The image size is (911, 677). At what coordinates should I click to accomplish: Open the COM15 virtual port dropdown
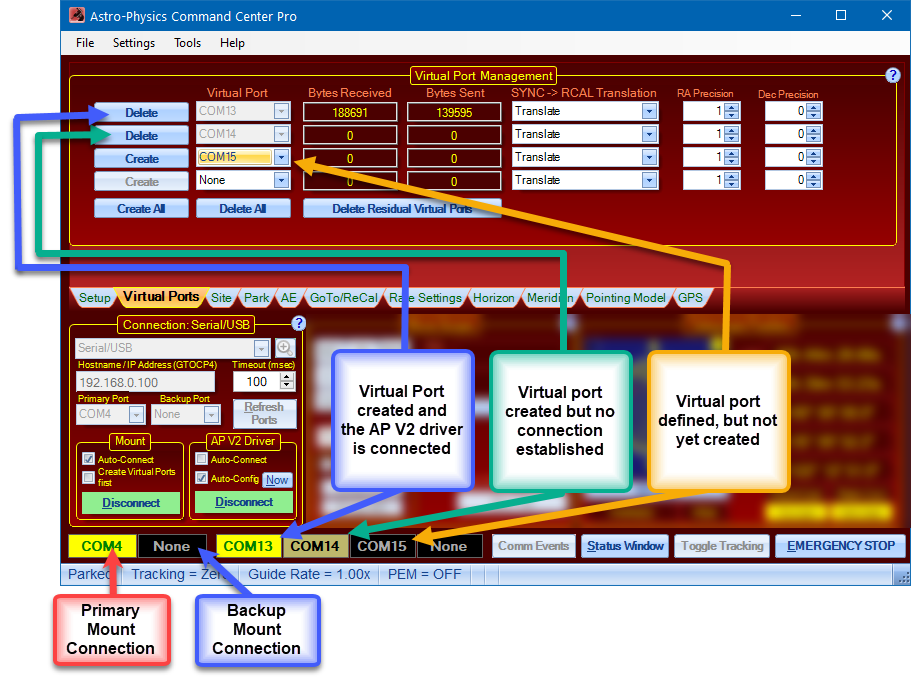pyautogui.click(x=281, y=157)
